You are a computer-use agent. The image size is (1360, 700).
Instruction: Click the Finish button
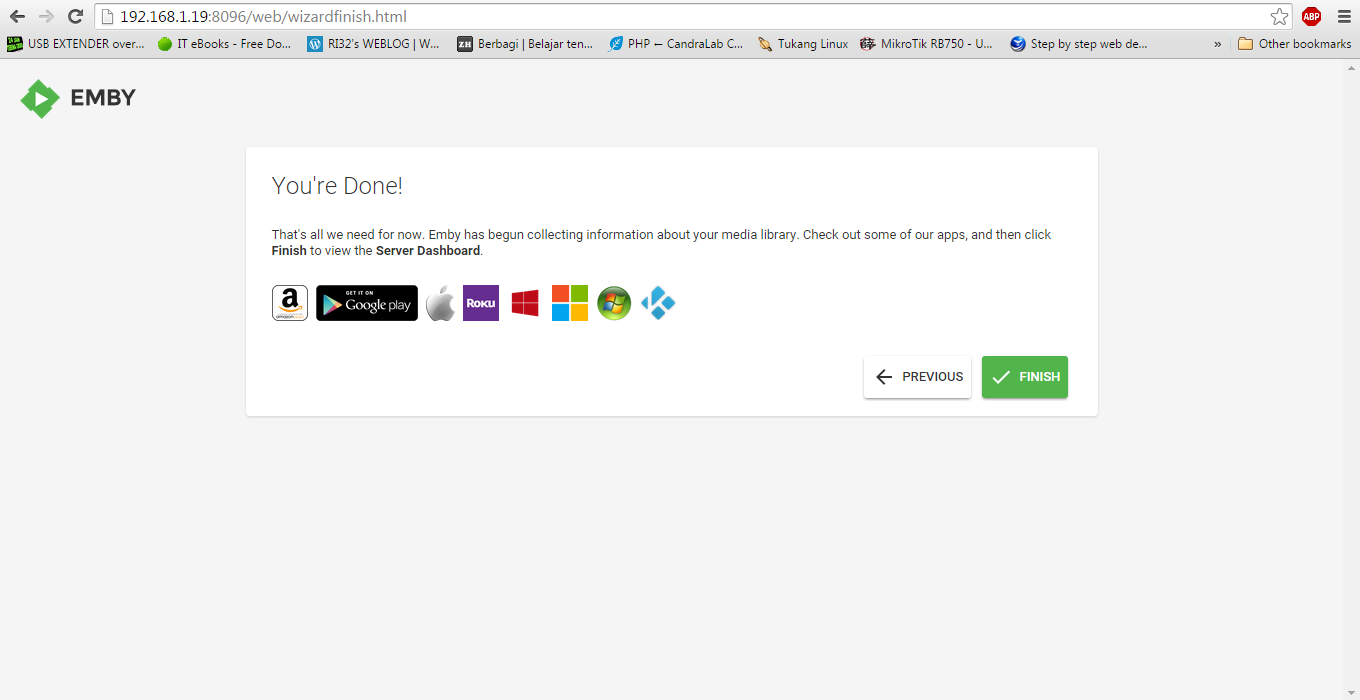tap(1025, 377)
